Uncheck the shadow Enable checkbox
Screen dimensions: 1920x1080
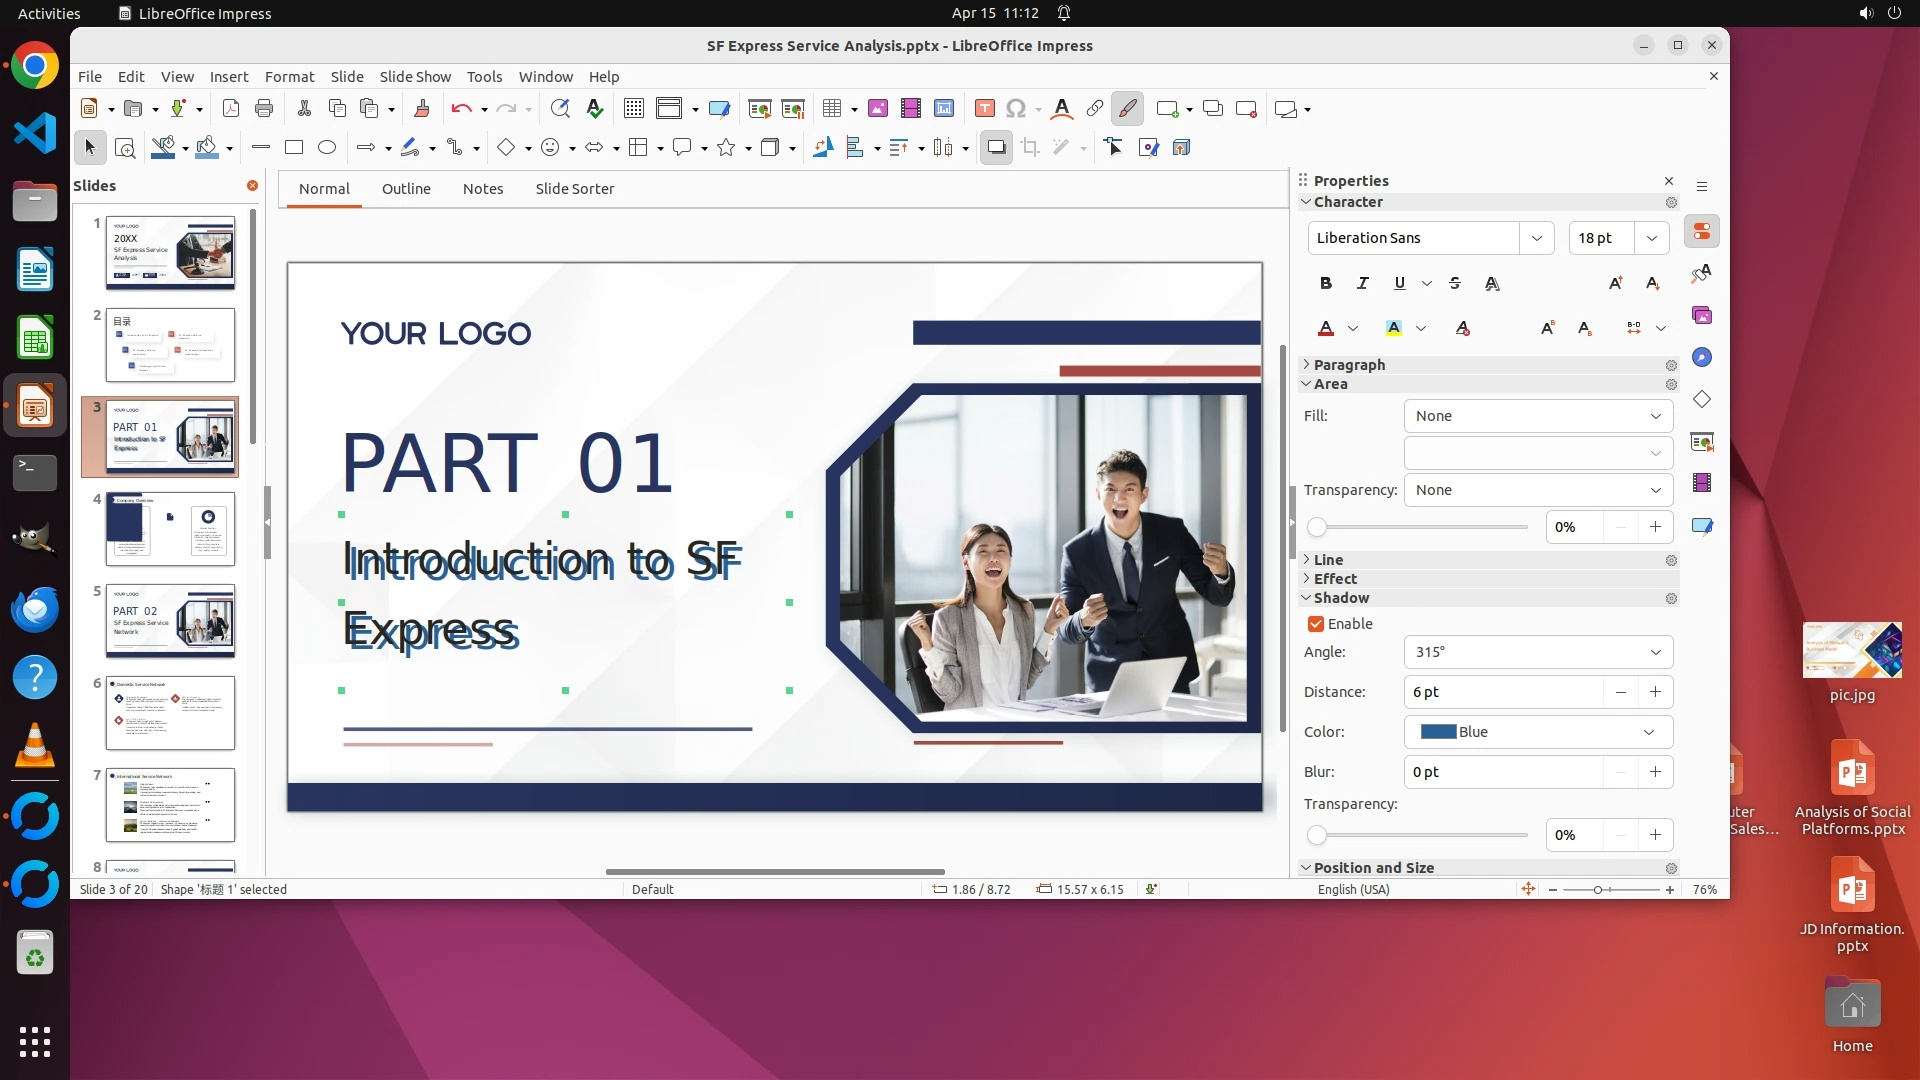coord(1316,624)
